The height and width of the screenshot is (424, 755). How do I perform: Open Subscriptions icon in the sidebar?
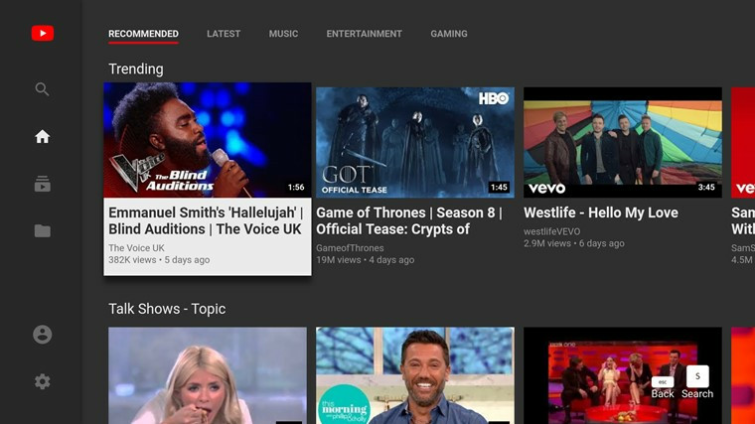coord(42,184)
